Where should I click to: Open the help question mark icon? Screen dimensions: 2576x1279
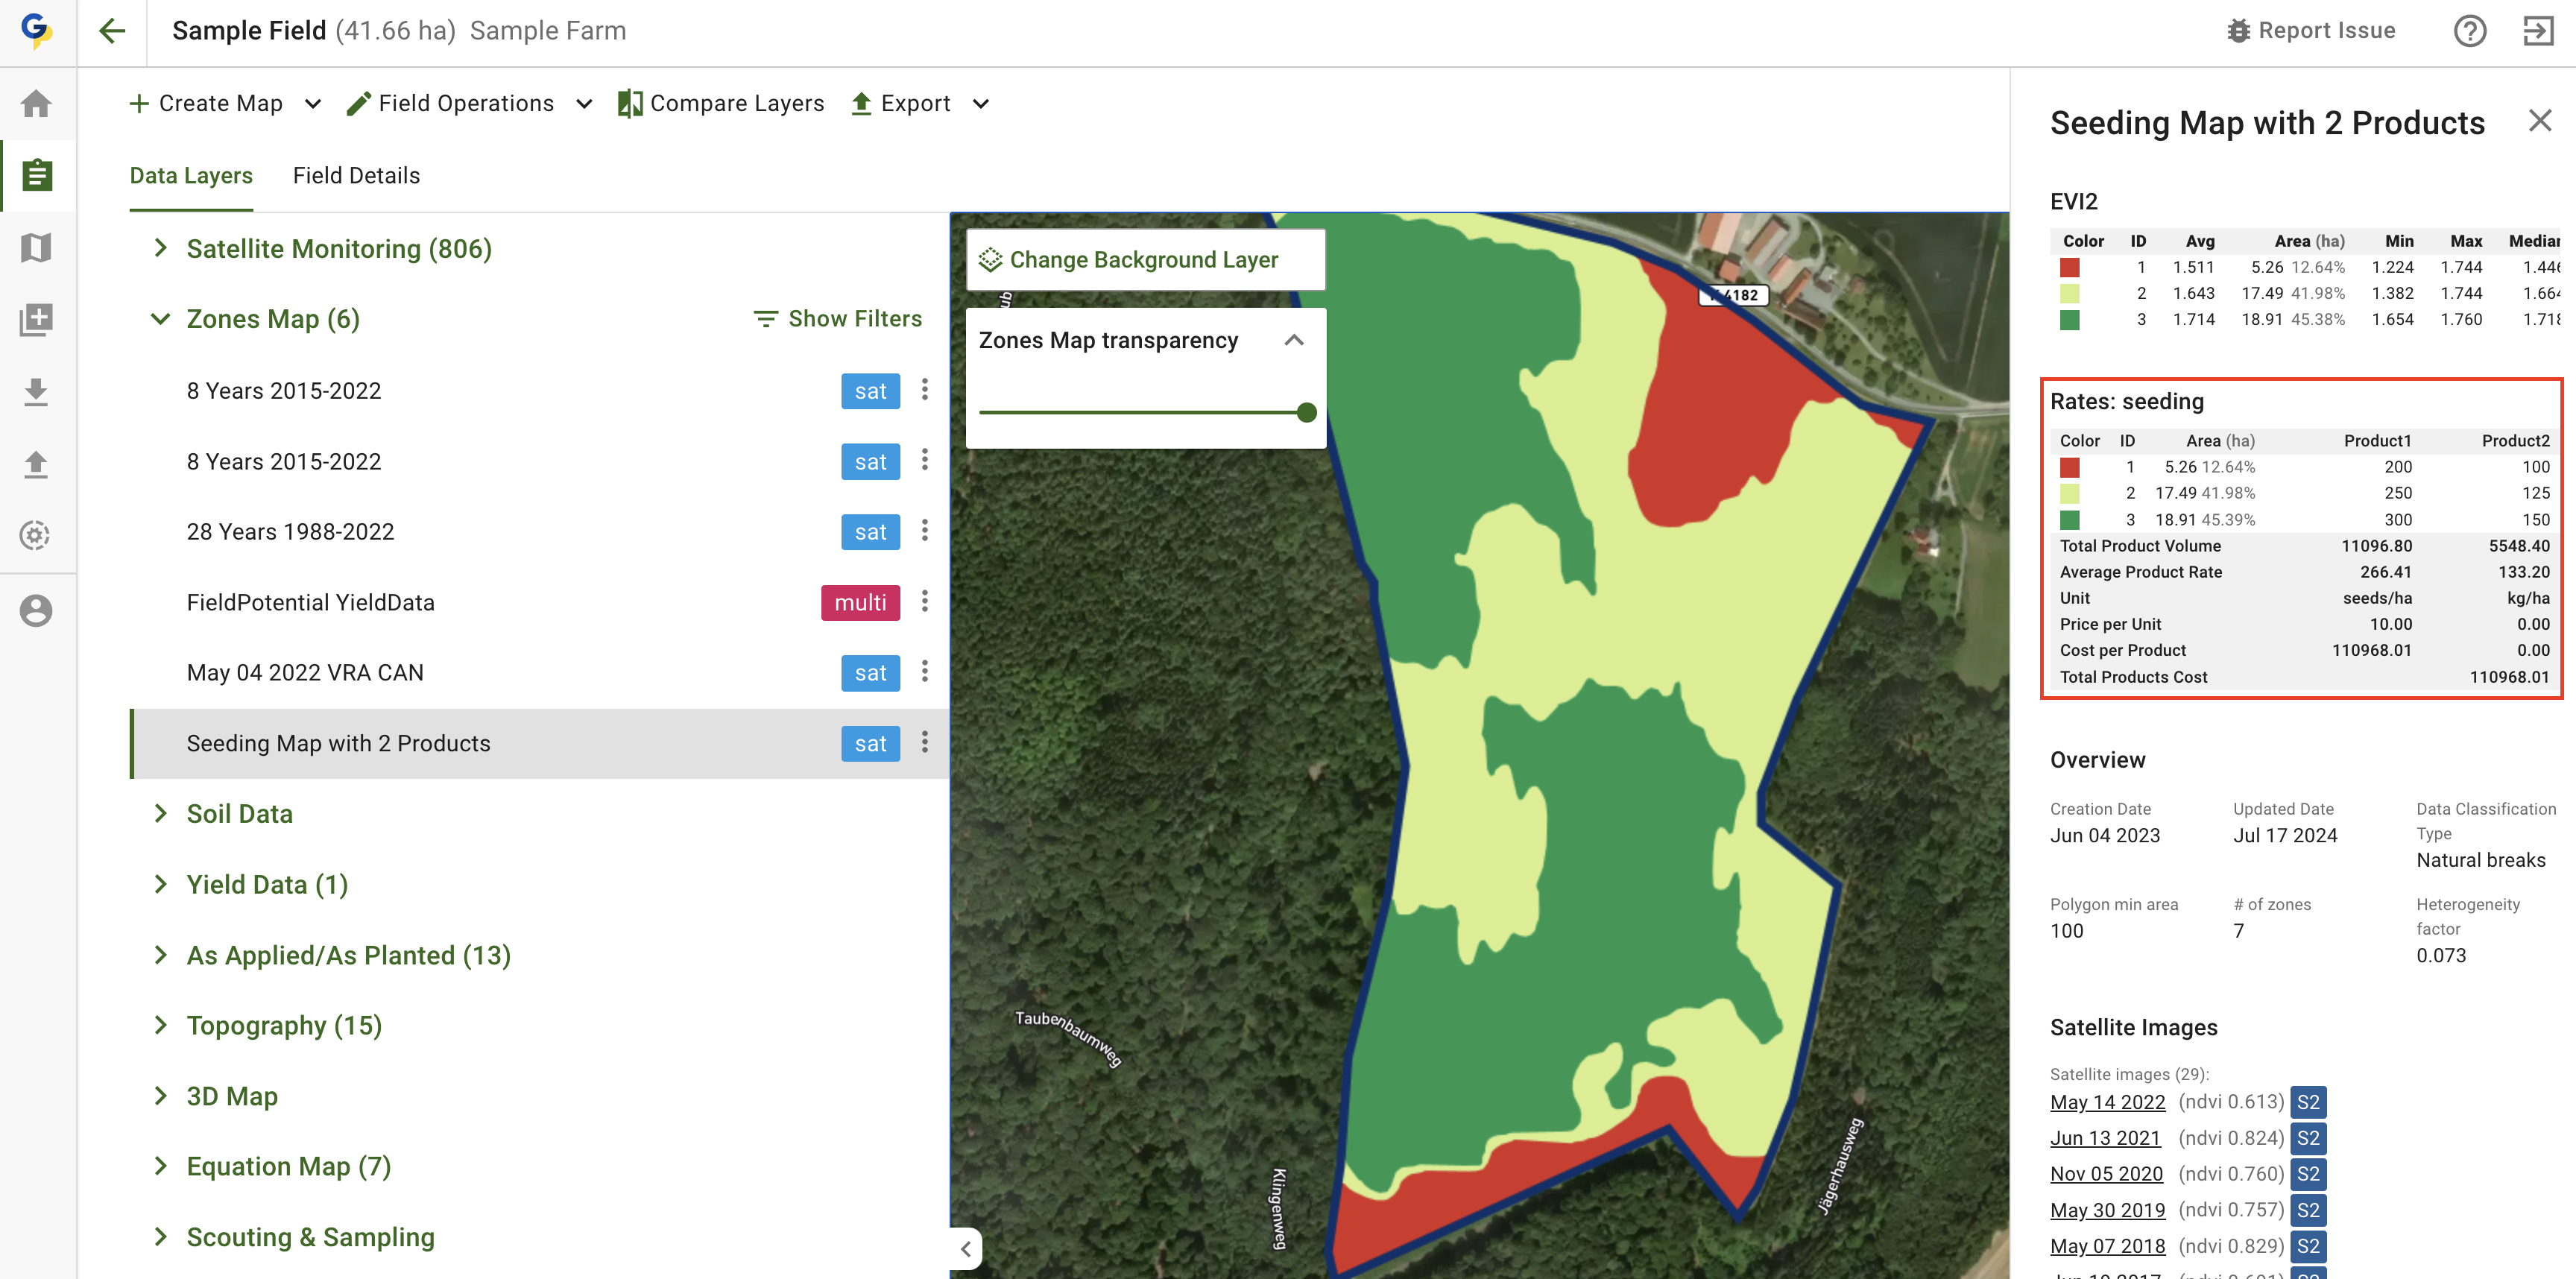coord(2469,31)
